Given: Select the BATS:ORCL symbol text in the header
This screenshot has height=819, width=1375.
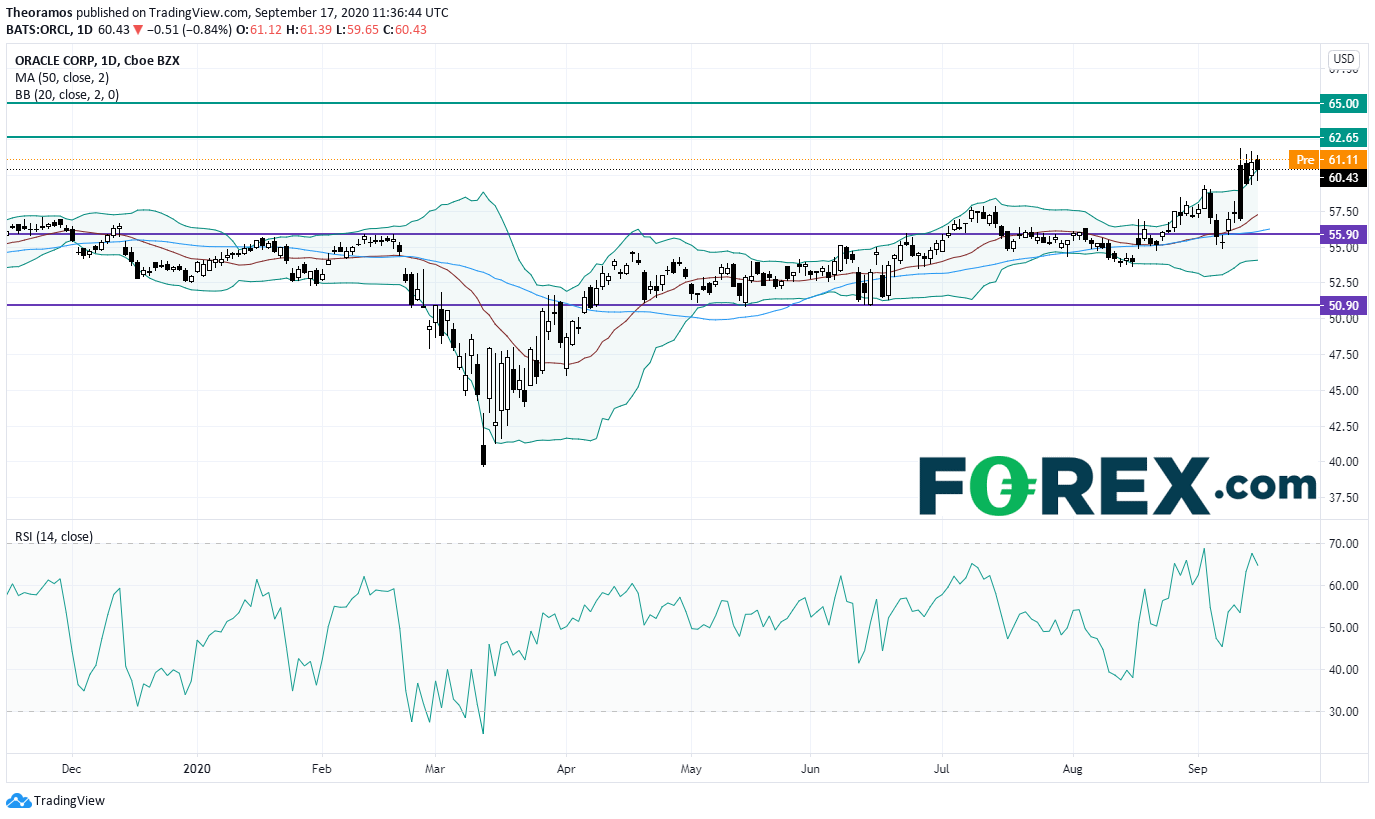Looking at the screenshot, I should point(40,30).
